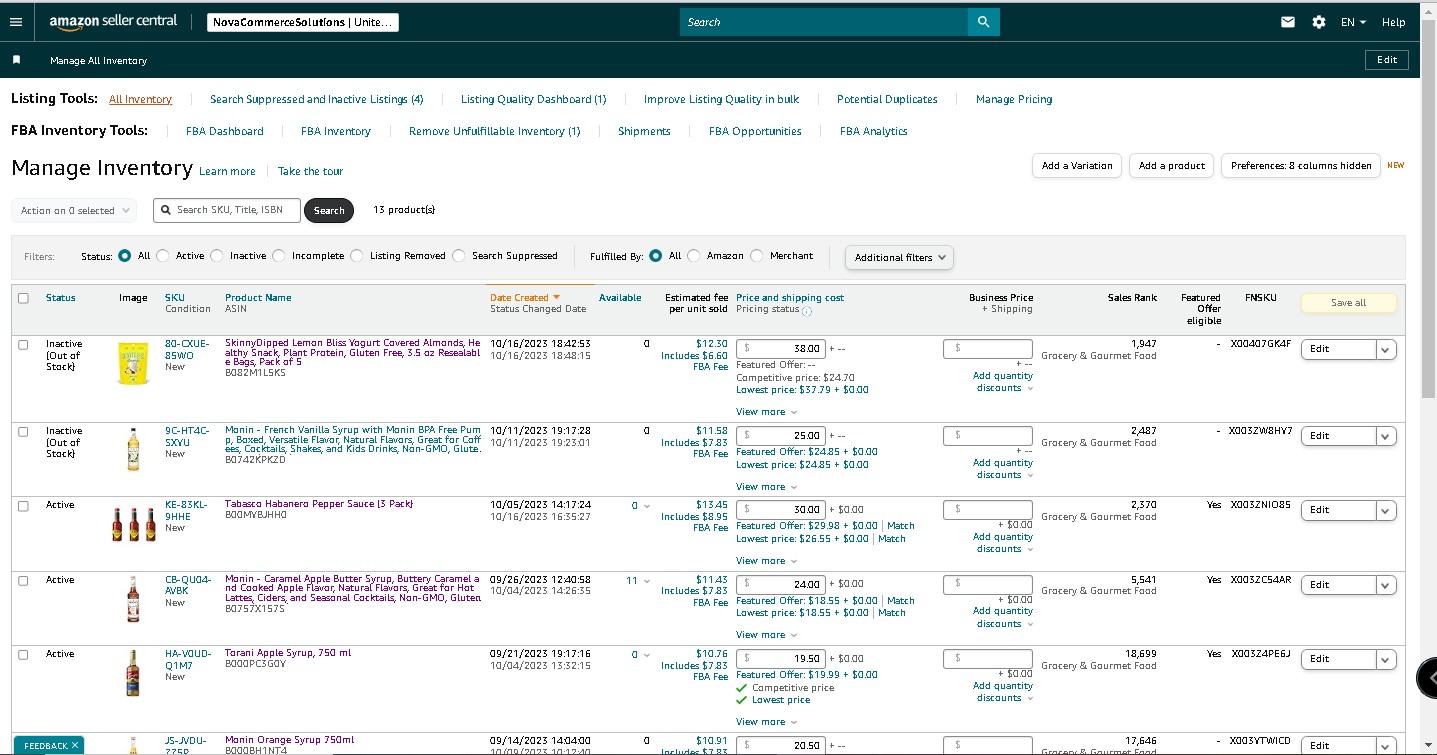This screenshot has height=755, width=1437.
Task: Open Monin Caramel Apple Butter Syrup image
Action: tap(133, 598)
